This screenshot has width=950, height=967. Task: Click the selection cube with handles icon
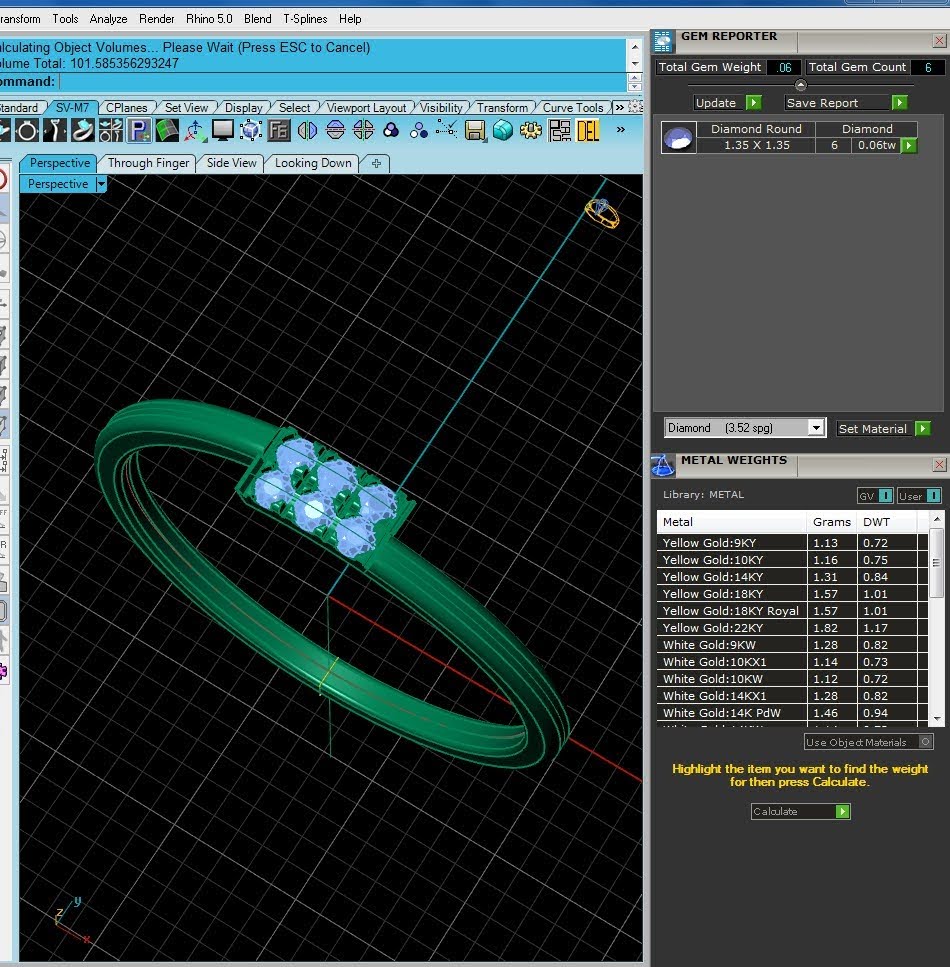250,131
